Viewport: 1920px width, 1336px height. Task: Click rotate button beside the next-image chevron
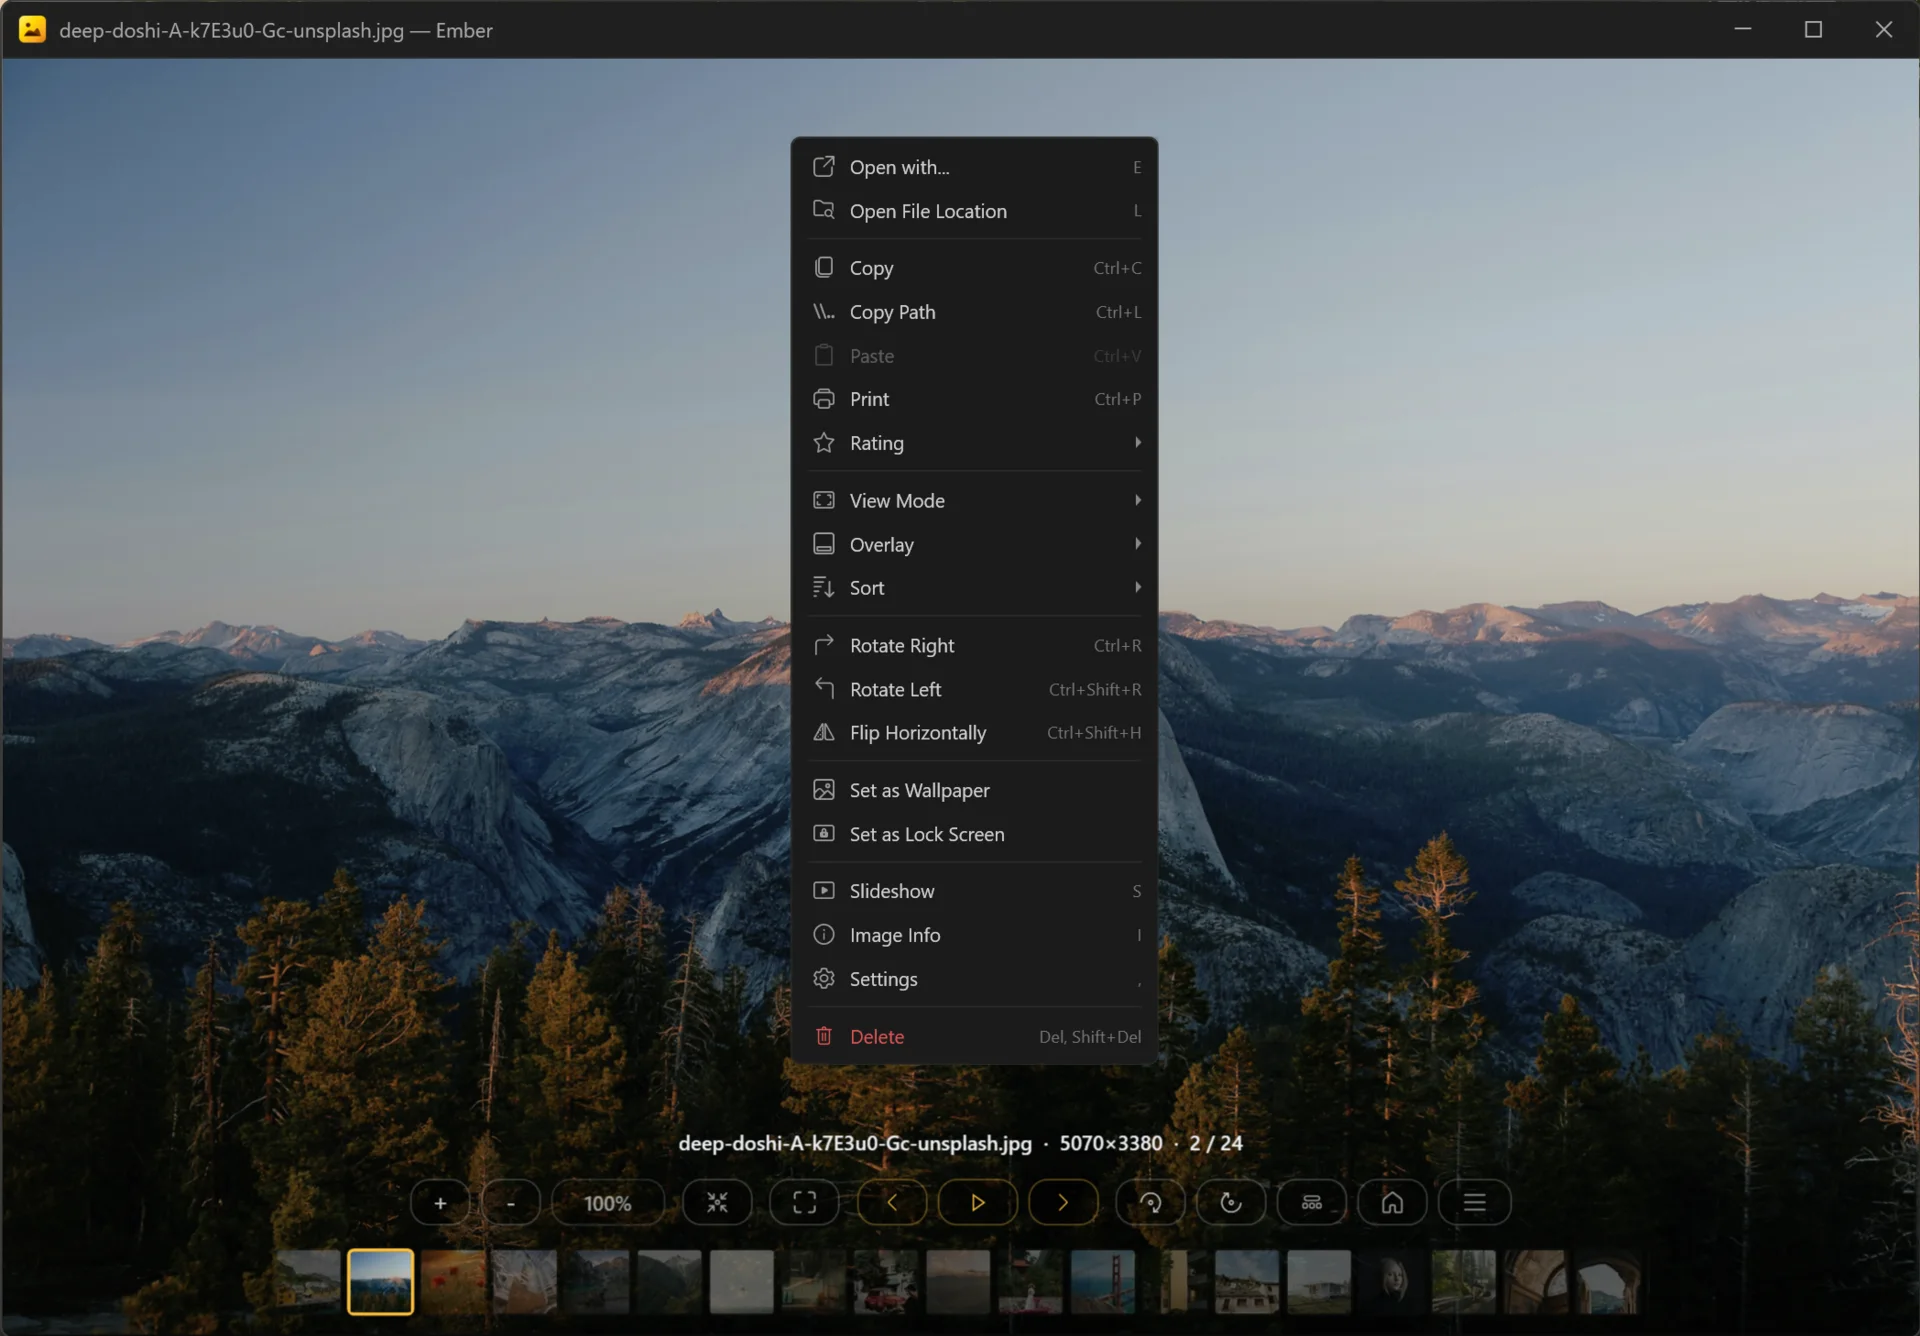(1150, 1203)
